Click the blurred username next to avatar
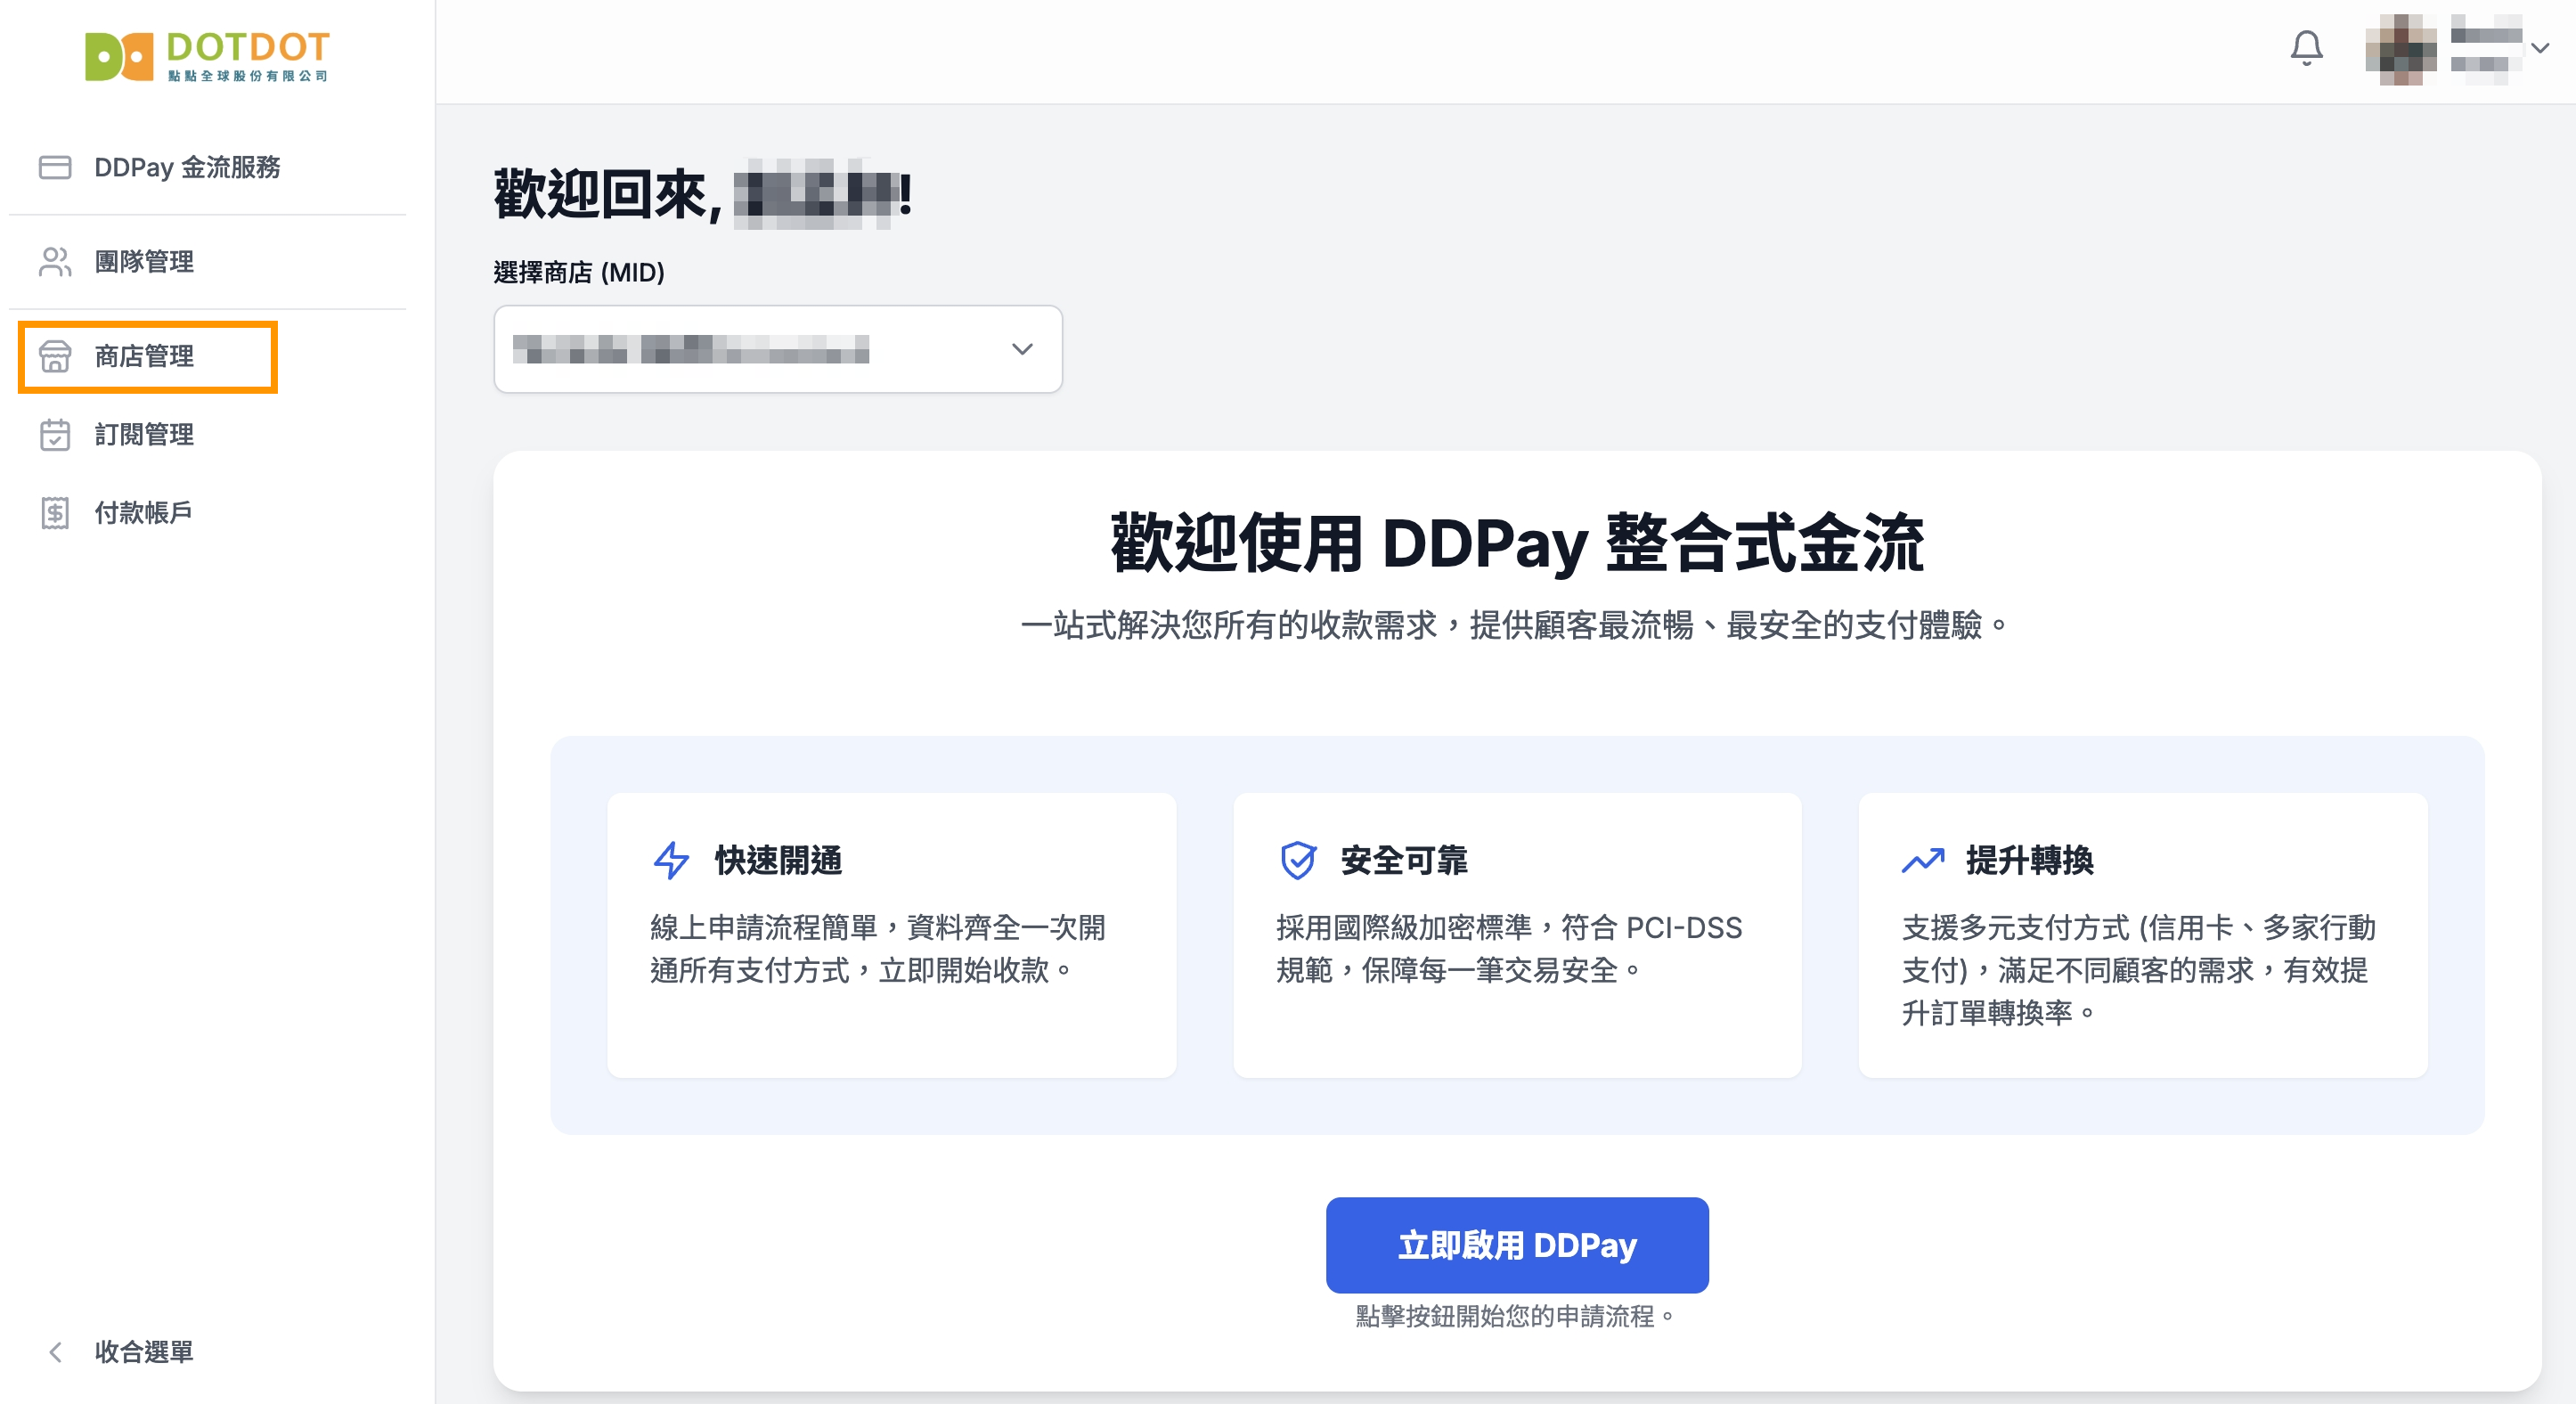Viewport: 2576px width, 1404px height. pyautogui.click(x=2485, y=49)
